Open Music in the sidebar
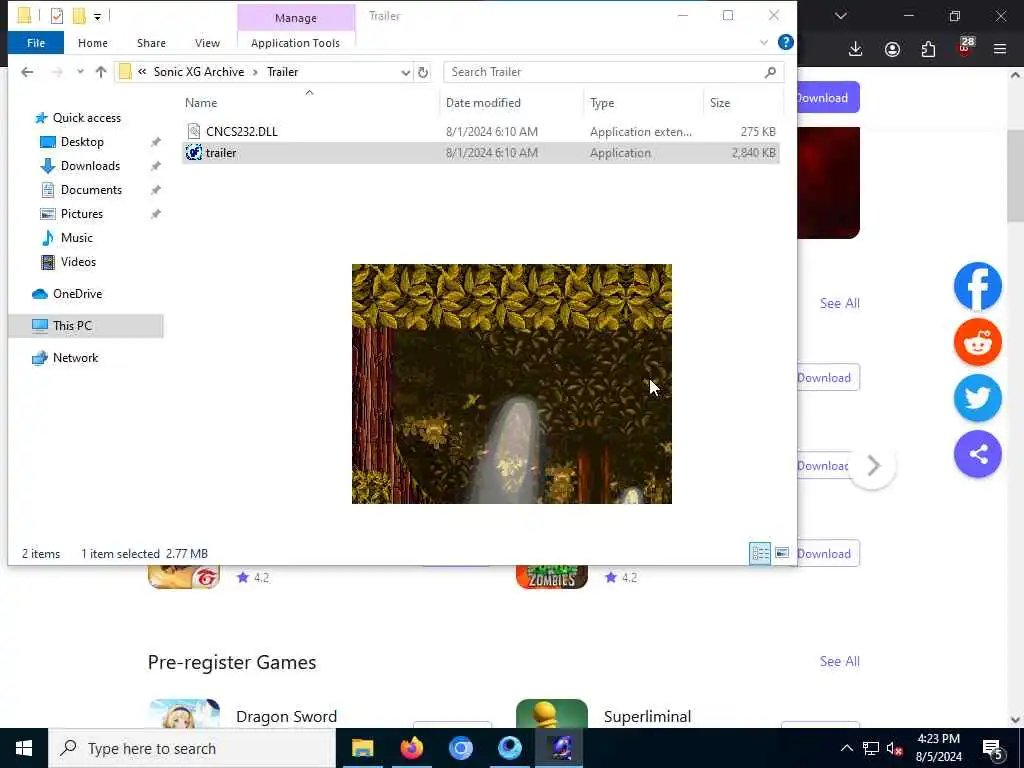The image size is (1024, 768). [x=76, y=238]
